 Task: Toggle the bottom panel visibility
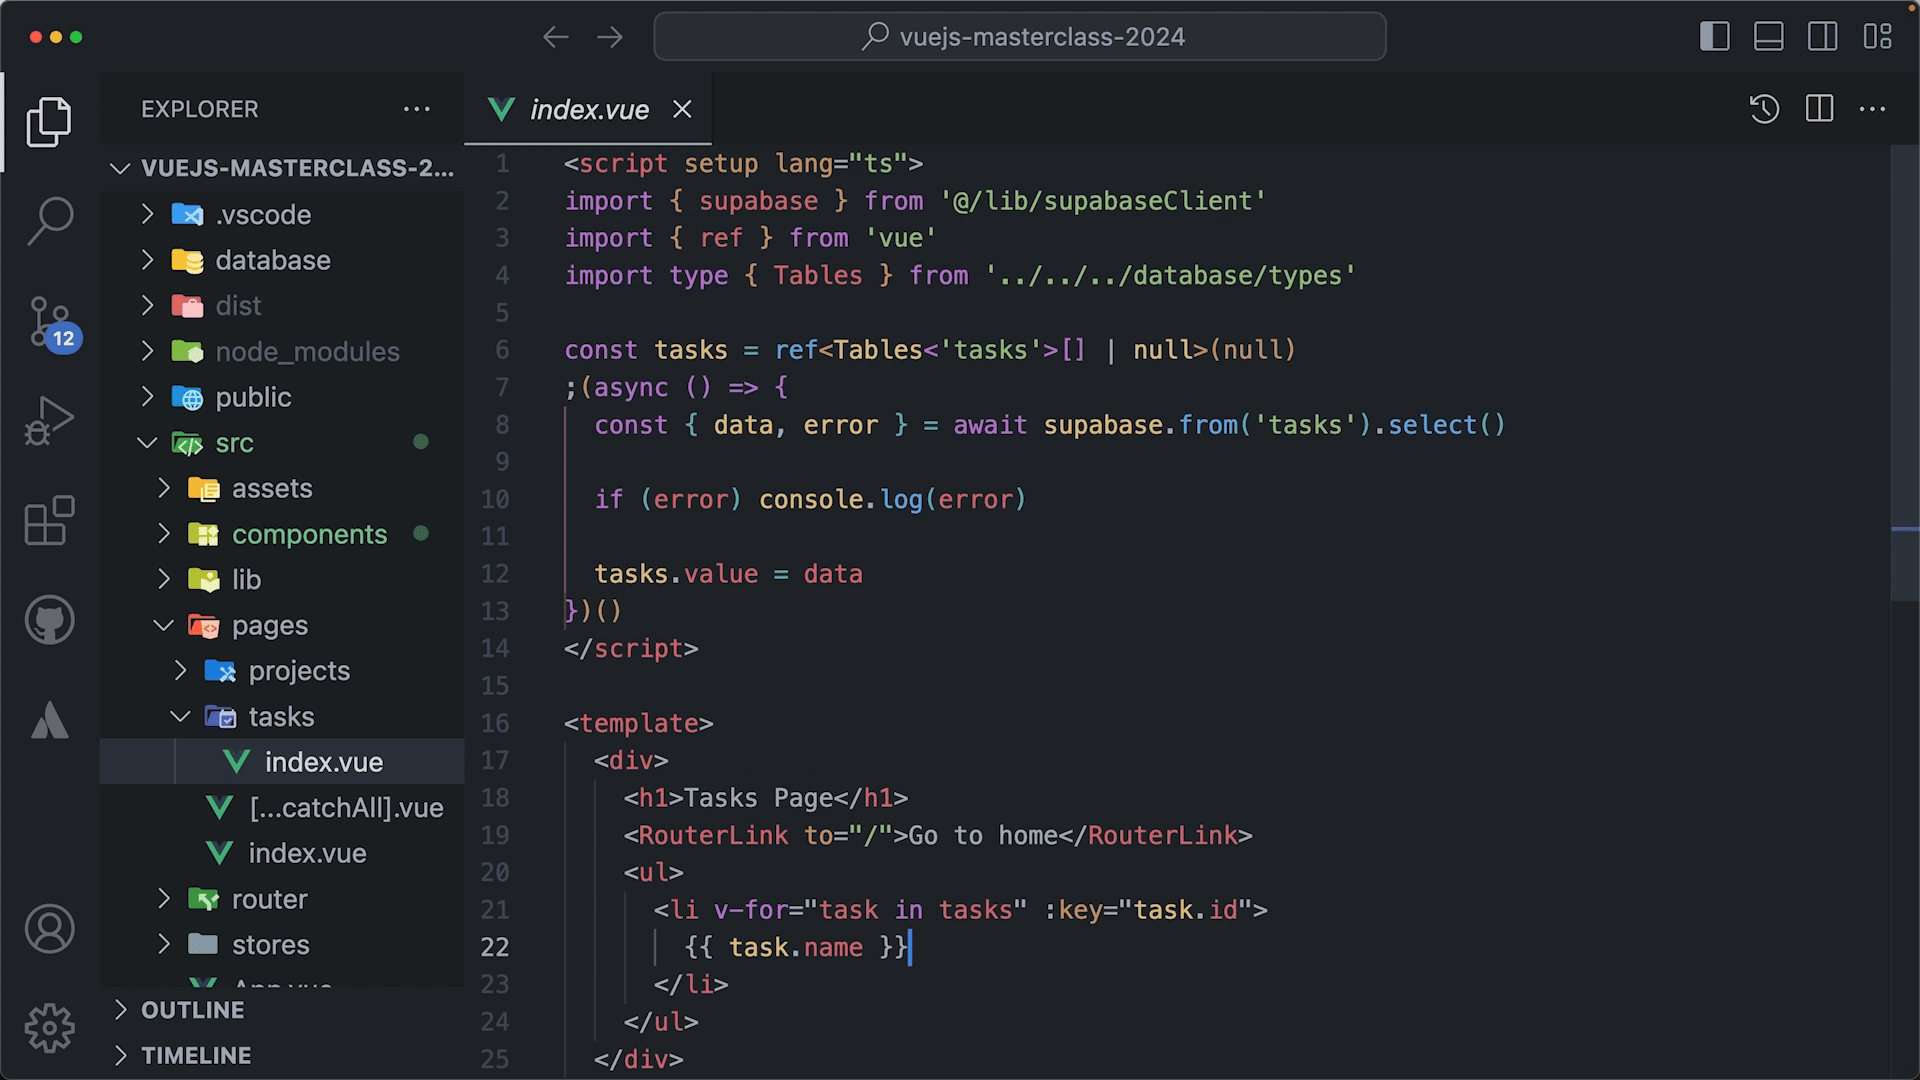click(1768, 37)
